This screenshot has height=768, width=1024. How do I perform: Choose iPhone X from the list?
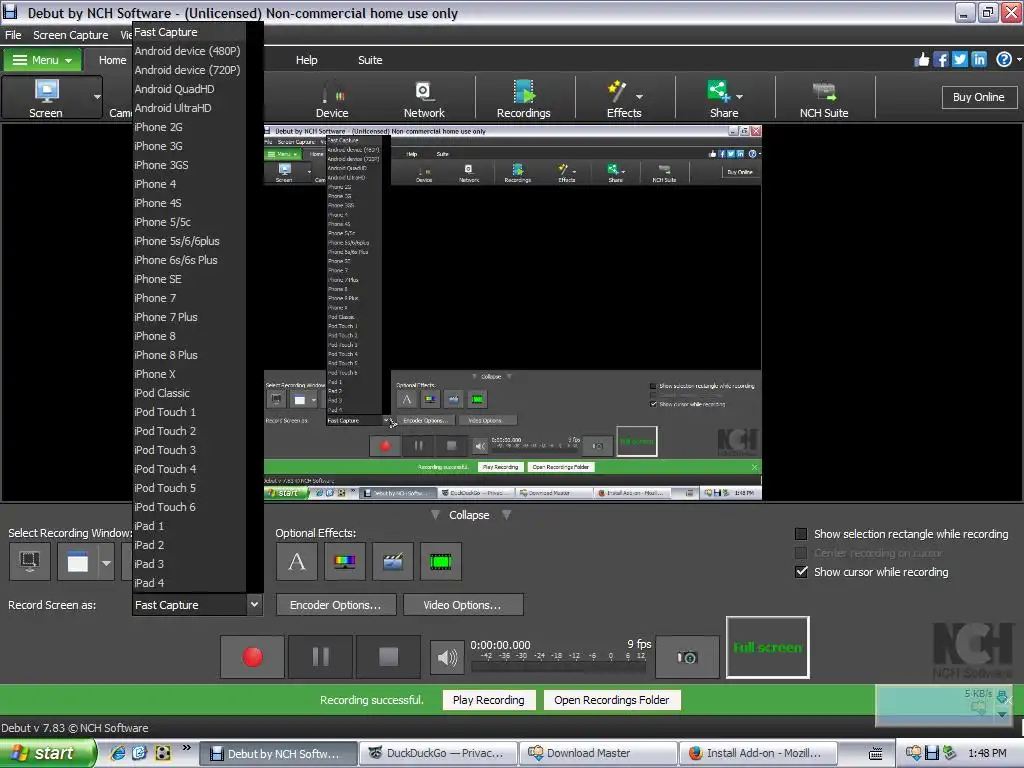[x=189, y=374]
